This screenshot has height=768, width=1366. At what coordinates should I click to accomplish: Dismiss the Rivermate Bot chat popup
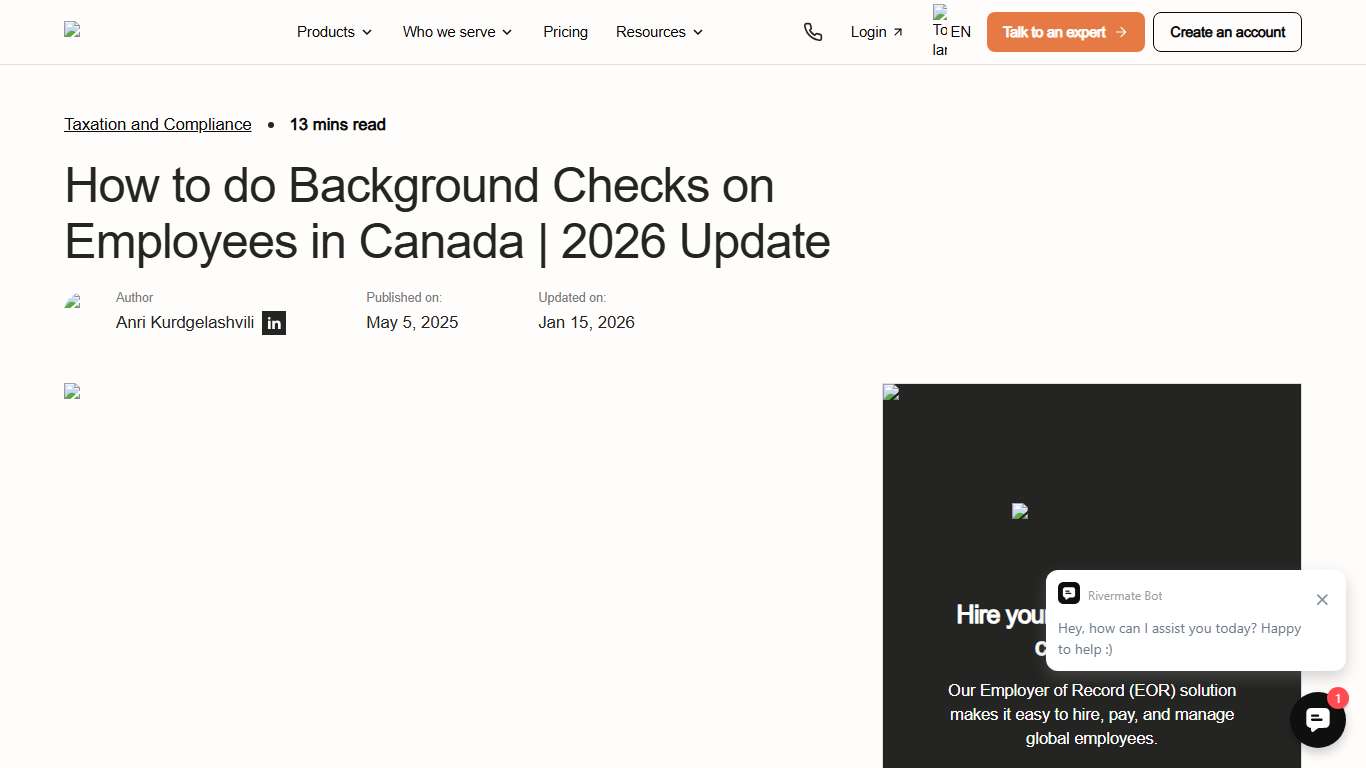[1322, 600]
